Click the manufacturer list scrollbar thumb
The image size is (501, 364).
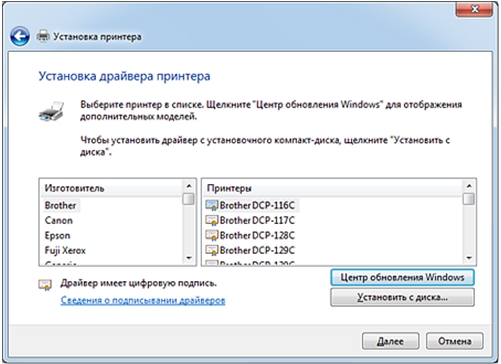click(189, 199)
